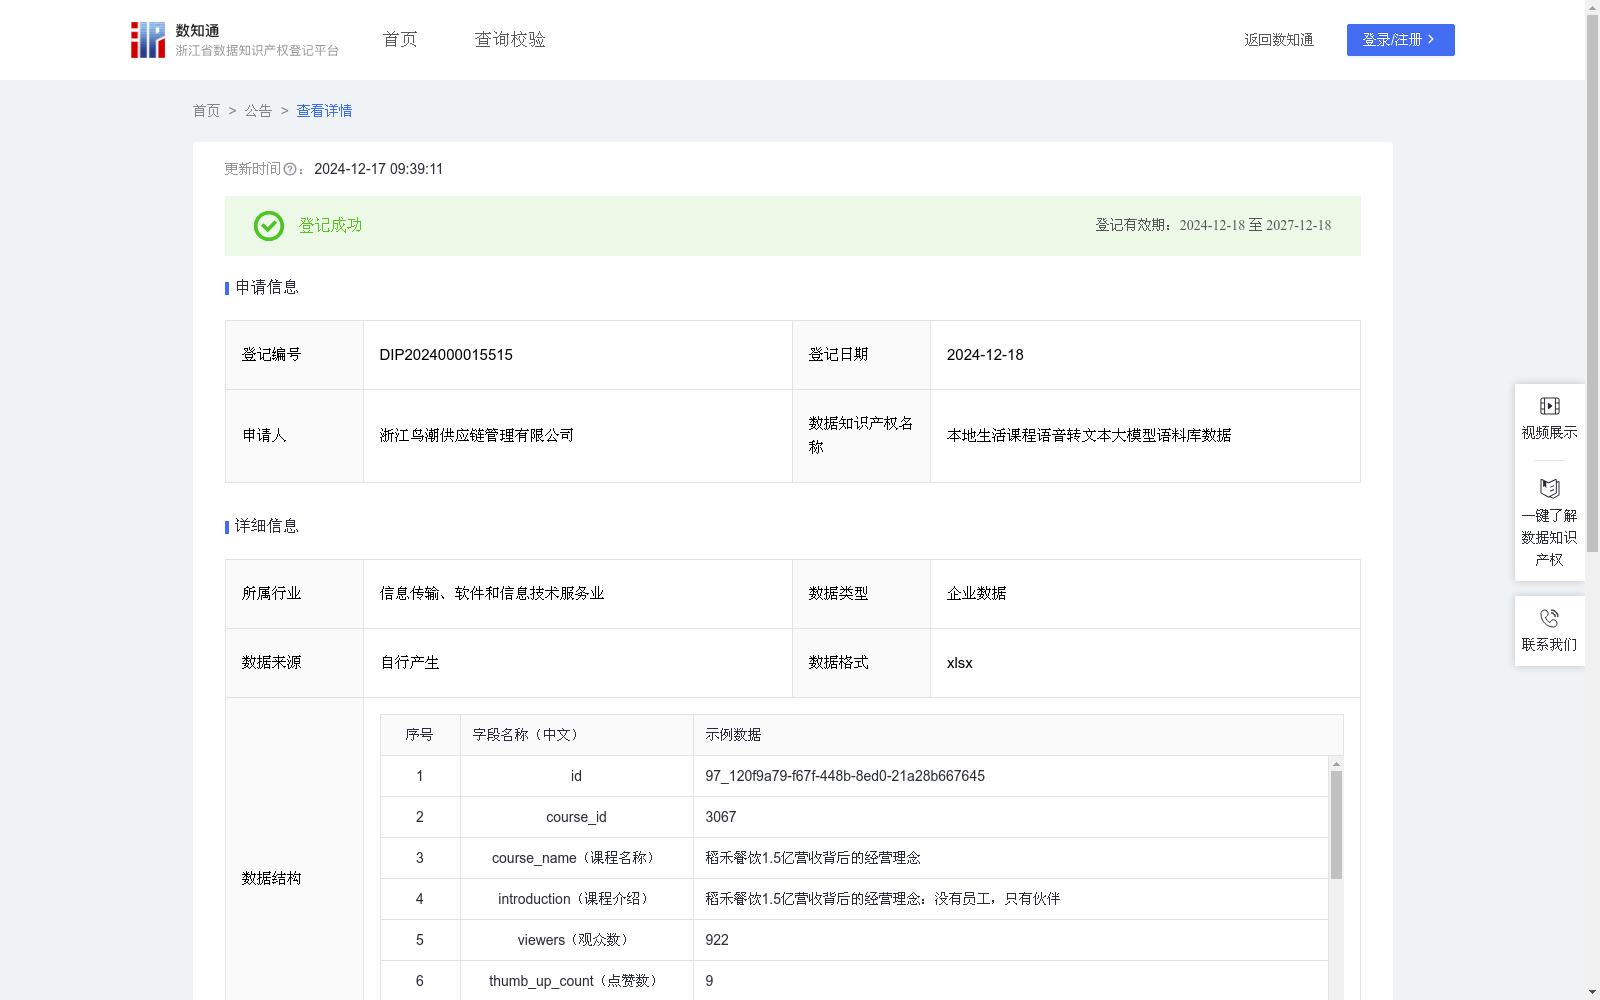Viewport: 1600px width, 1000px height.
Task: Click the 申请信息 section heading
Action: tap(267, 288)
